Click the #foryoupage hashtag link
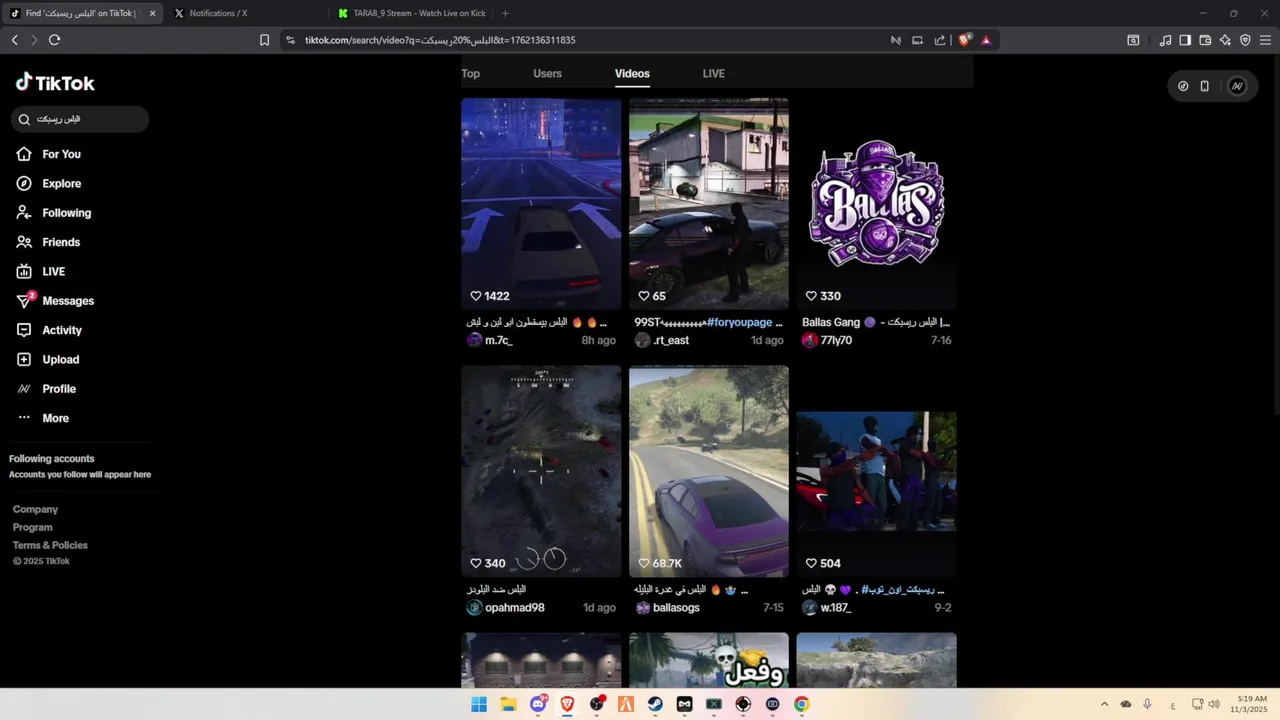Image resolution: width=1280 pixels, height=720 pixels. 739,323
